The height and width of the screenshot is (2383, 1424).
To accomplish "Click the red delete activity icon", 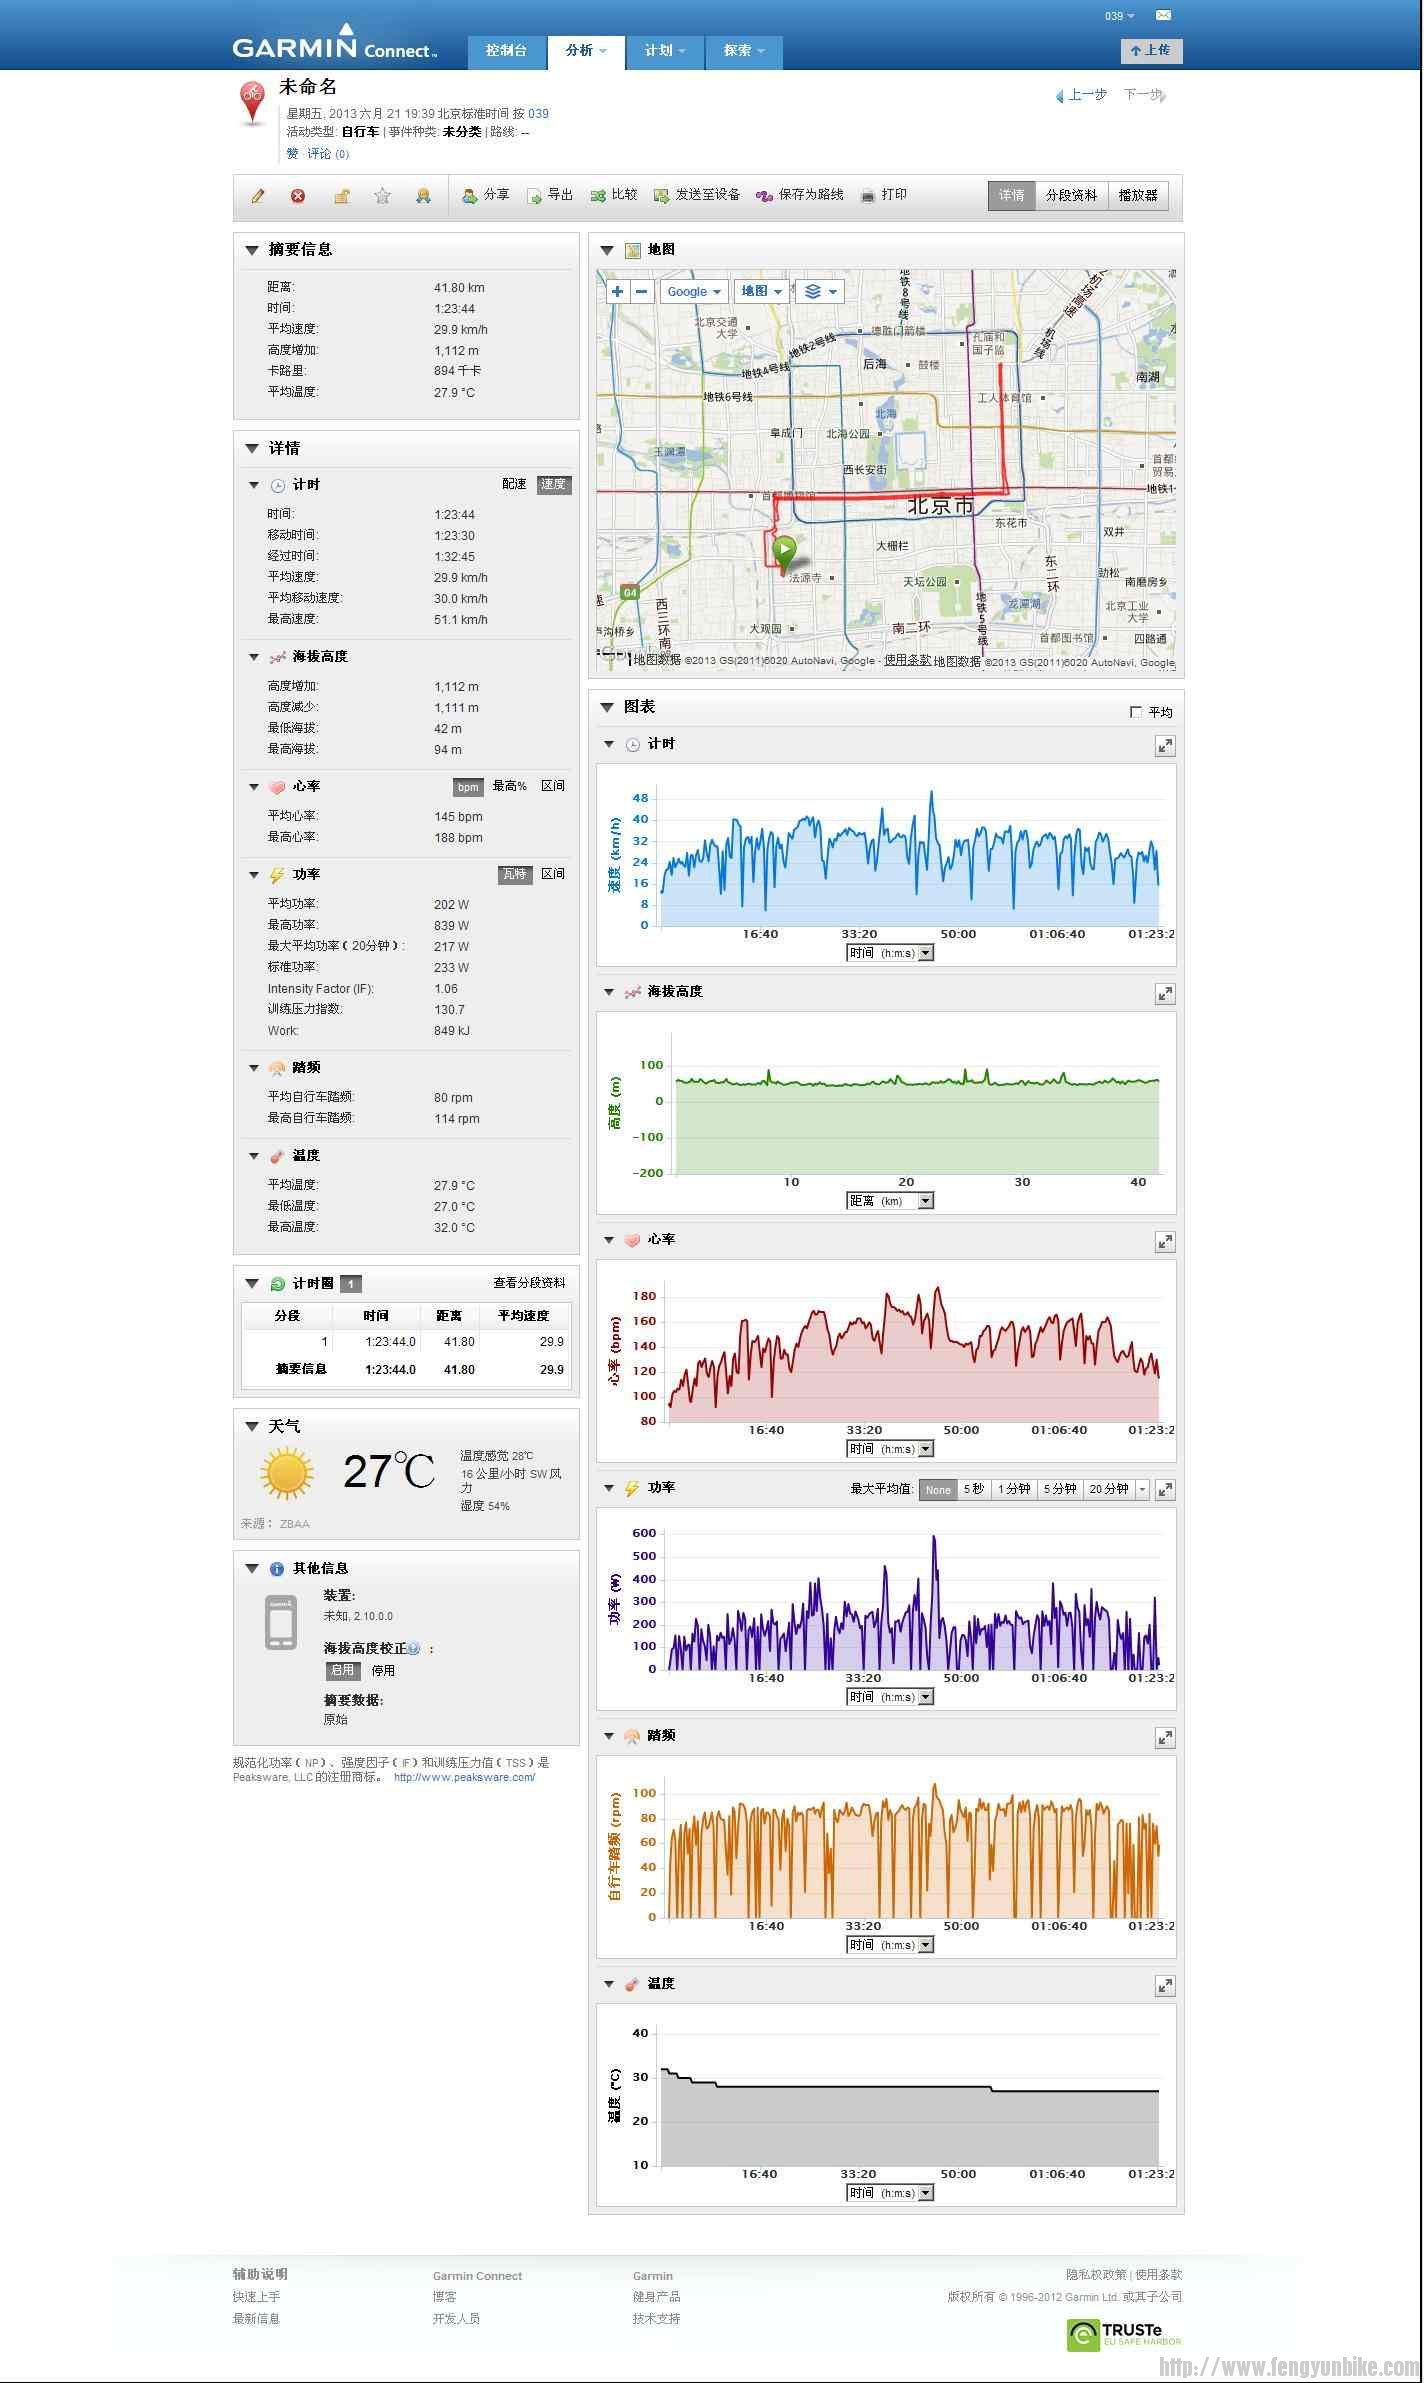I will [x=298, y=196].
